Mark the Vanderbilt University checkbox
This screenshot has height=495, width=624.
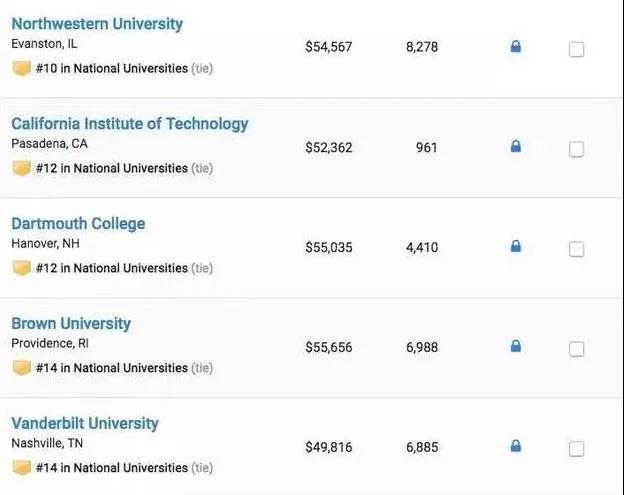(577, 449)
